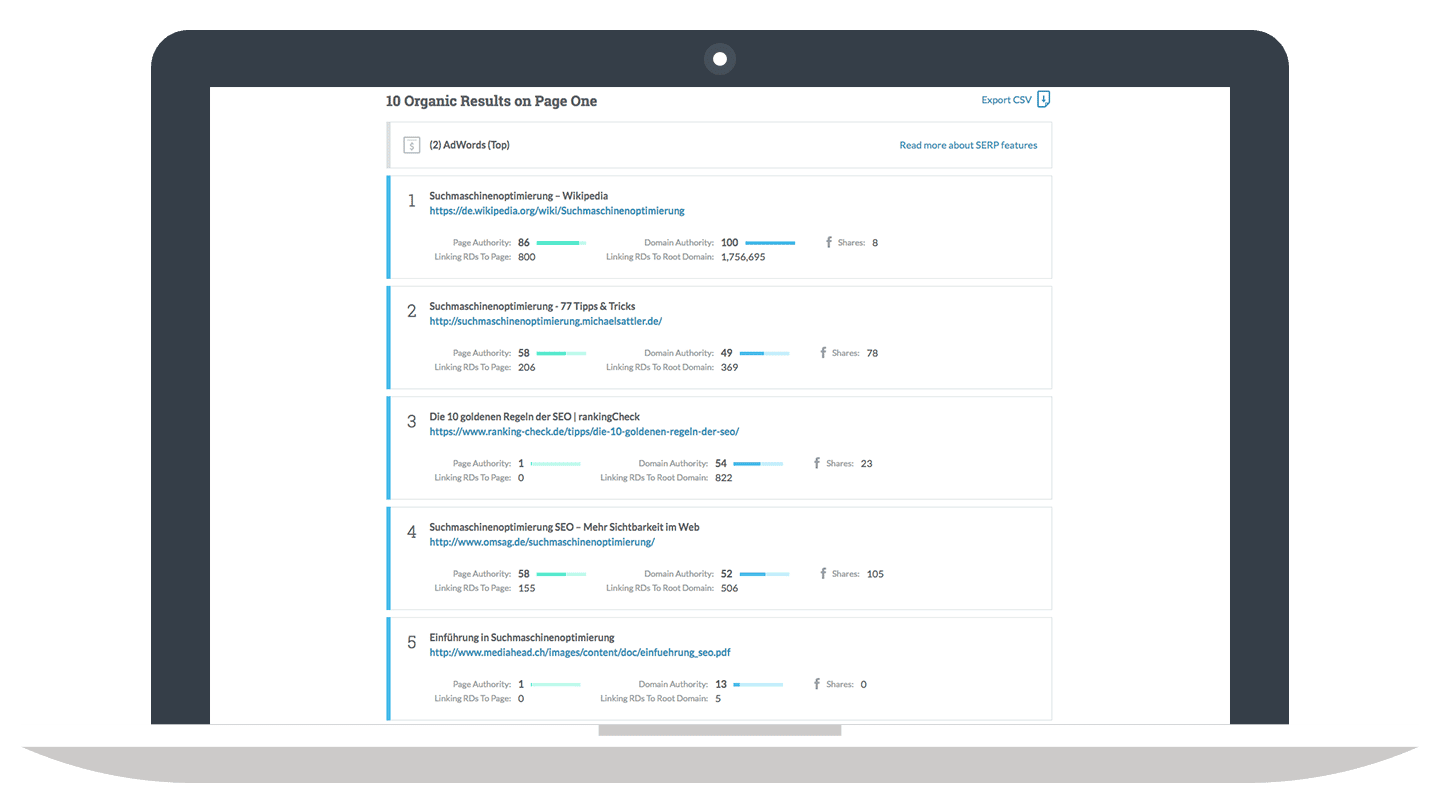
Task: Click the rank number 5 of the mediahead result
Action: tap(411, 642)
